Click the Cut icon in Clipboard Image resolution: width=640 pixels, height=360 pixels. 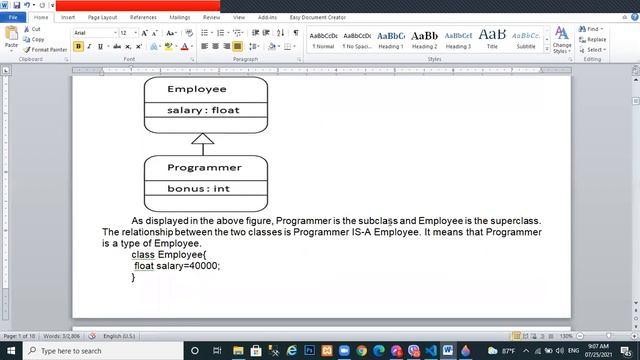click(27, 29)
